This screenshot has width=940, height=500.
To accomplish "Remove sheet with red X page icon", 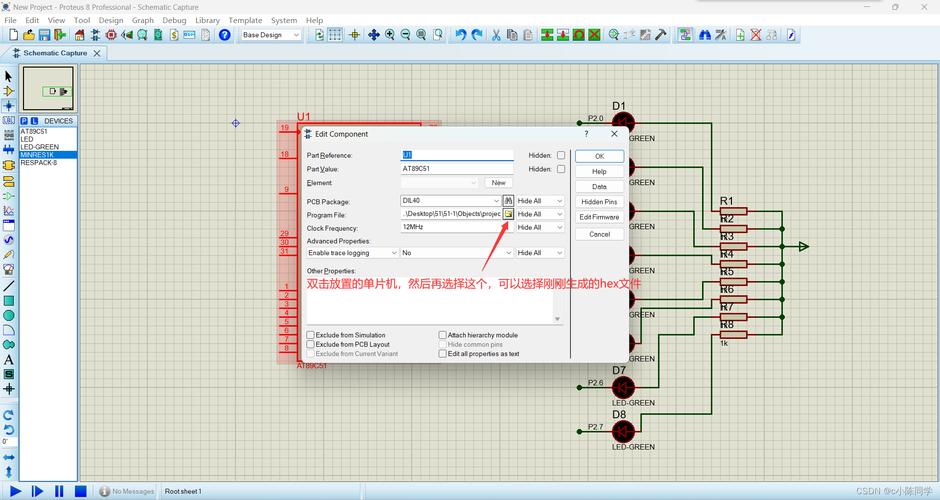I will (756, 35).
